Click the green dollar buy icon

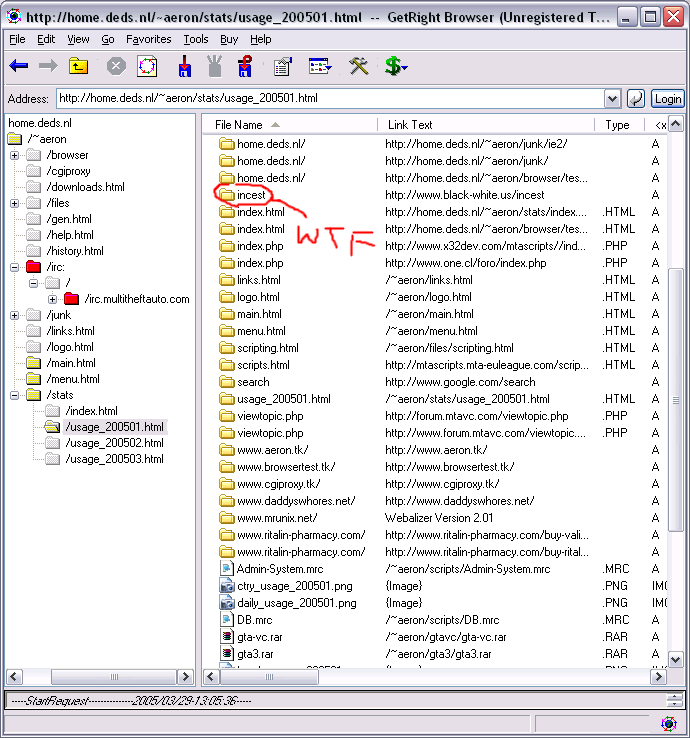pyautogui.click(x=393, y=66)
